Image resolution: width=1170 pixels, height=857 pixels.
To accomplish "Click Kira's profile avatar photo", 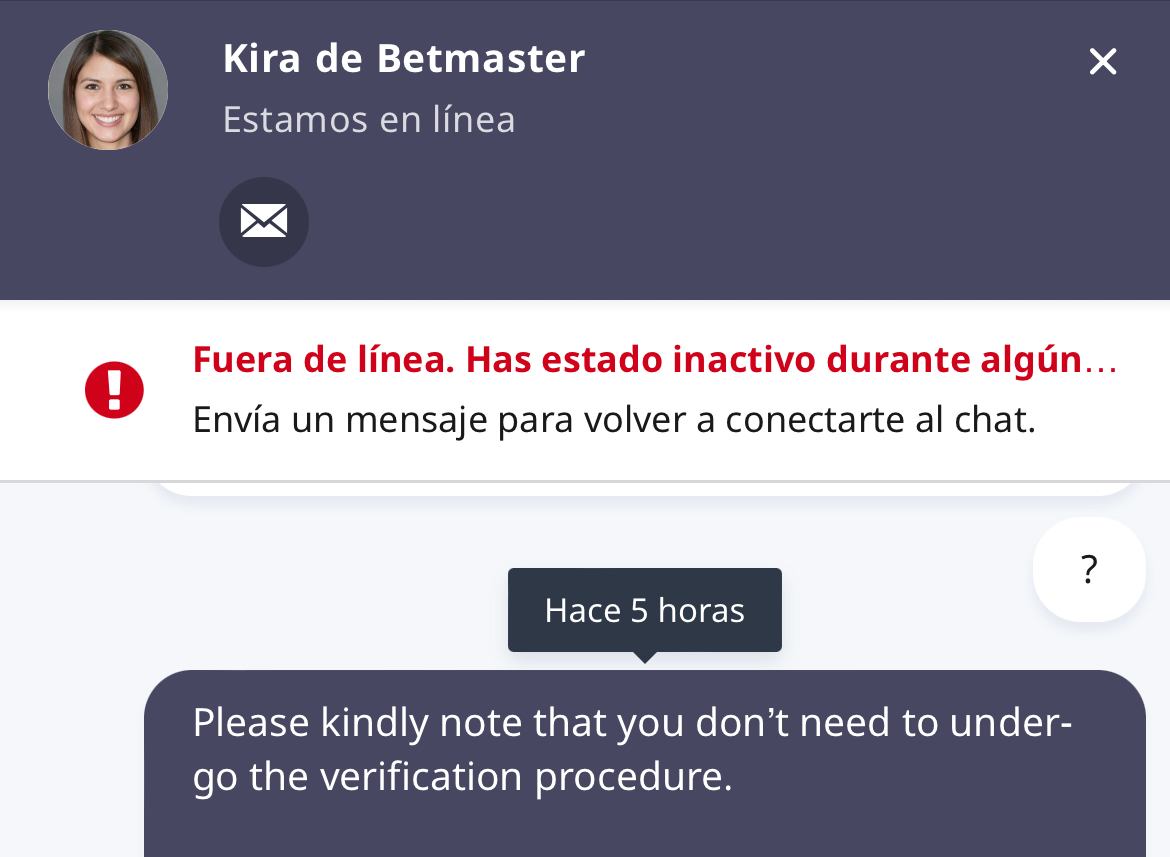I will click(108, 90).
